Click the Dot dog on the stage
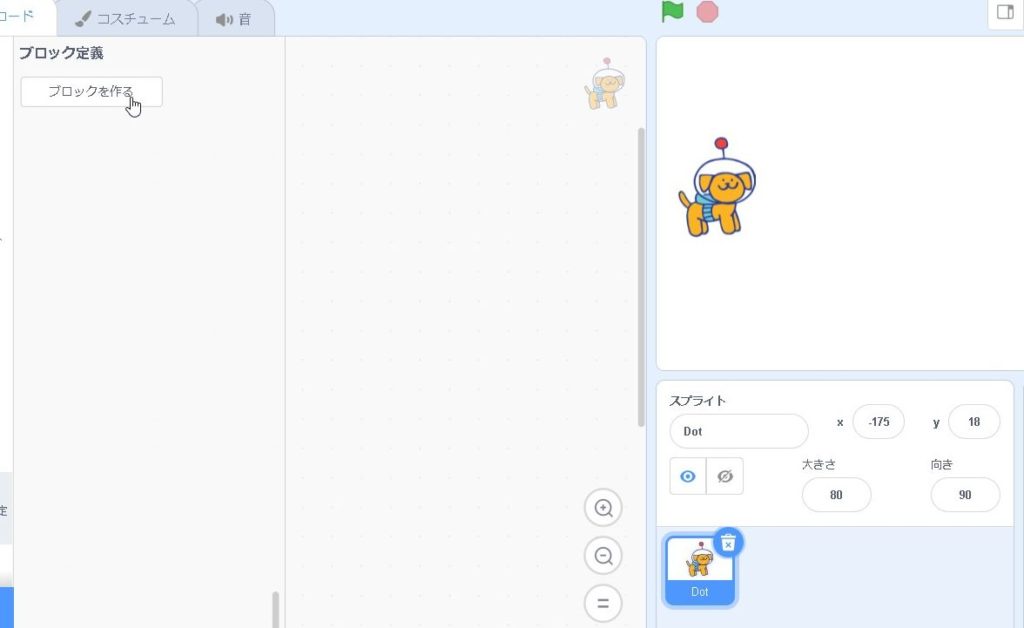 pos(717,190)
